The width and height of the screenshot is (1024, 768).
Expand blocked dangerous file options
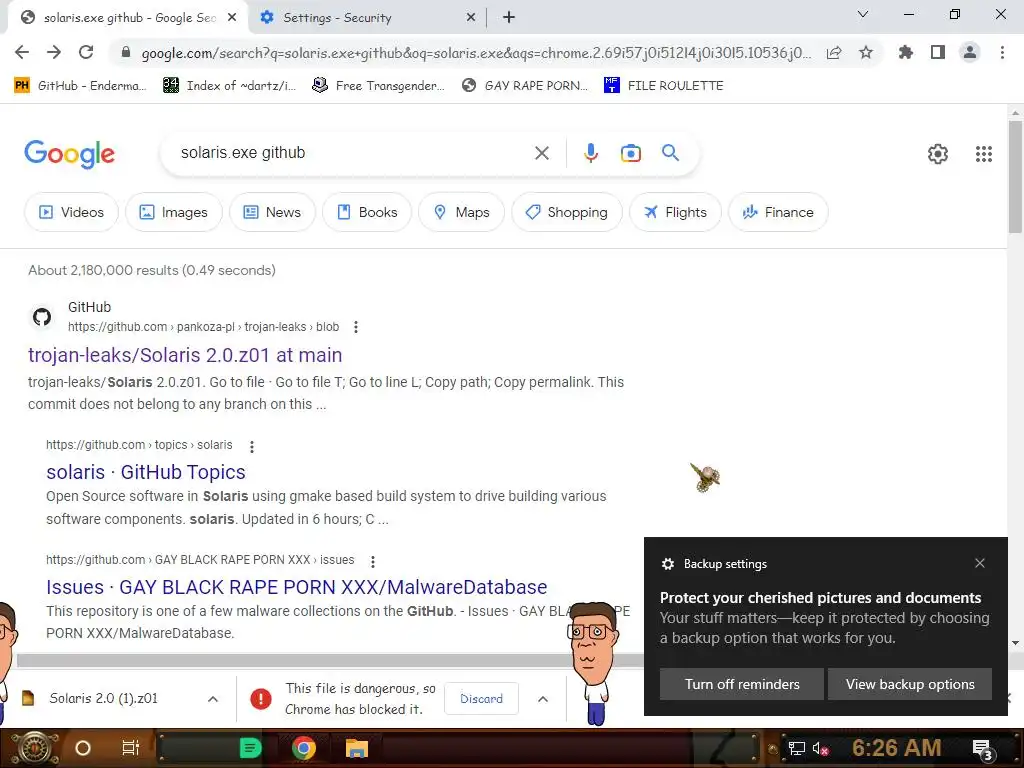point(543,699)
